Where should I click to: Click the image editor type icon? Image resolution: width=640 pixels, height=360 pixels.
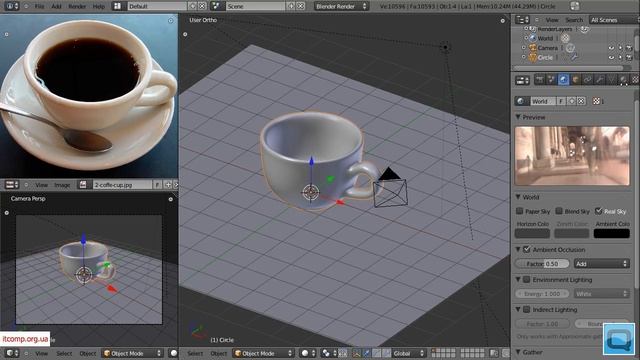click(x=12, y=185)
